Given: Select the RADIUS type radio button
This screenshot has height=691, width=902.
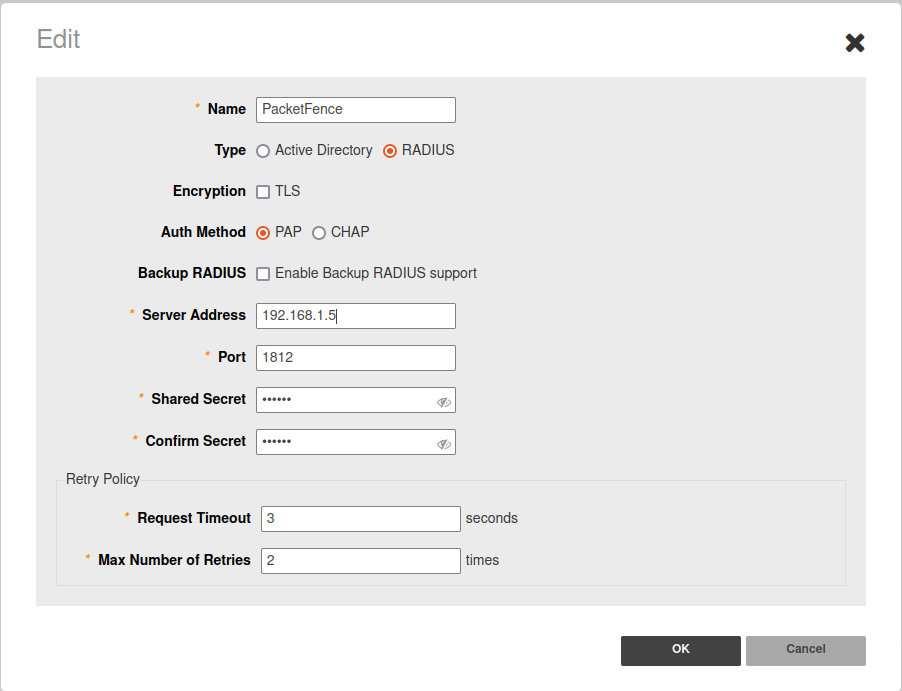Looking at the screenshot, I should pos(390,151).
